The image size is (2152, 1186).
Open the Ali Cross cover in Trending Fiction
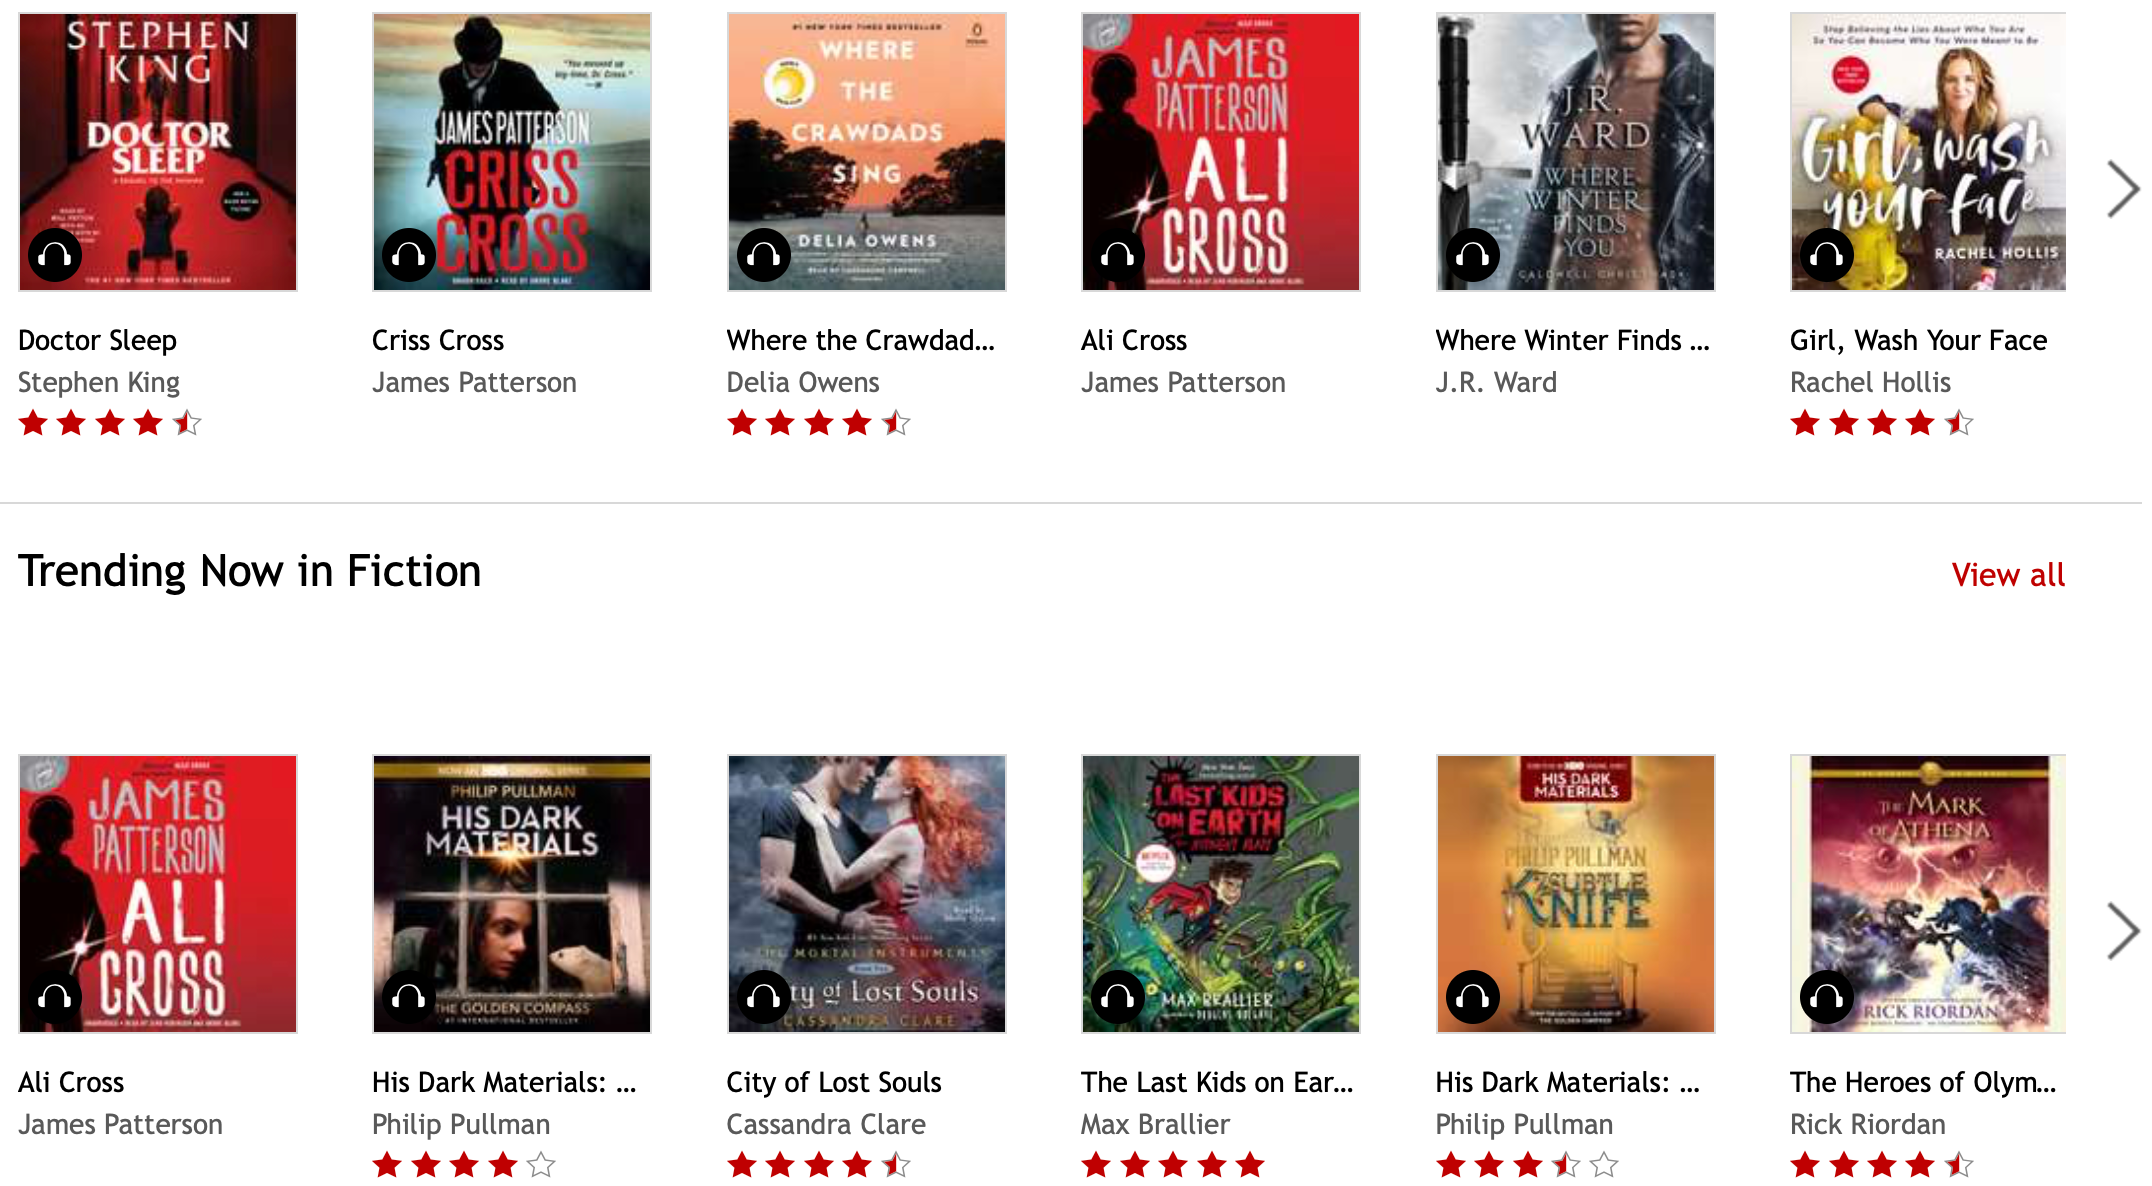point(158,894)
